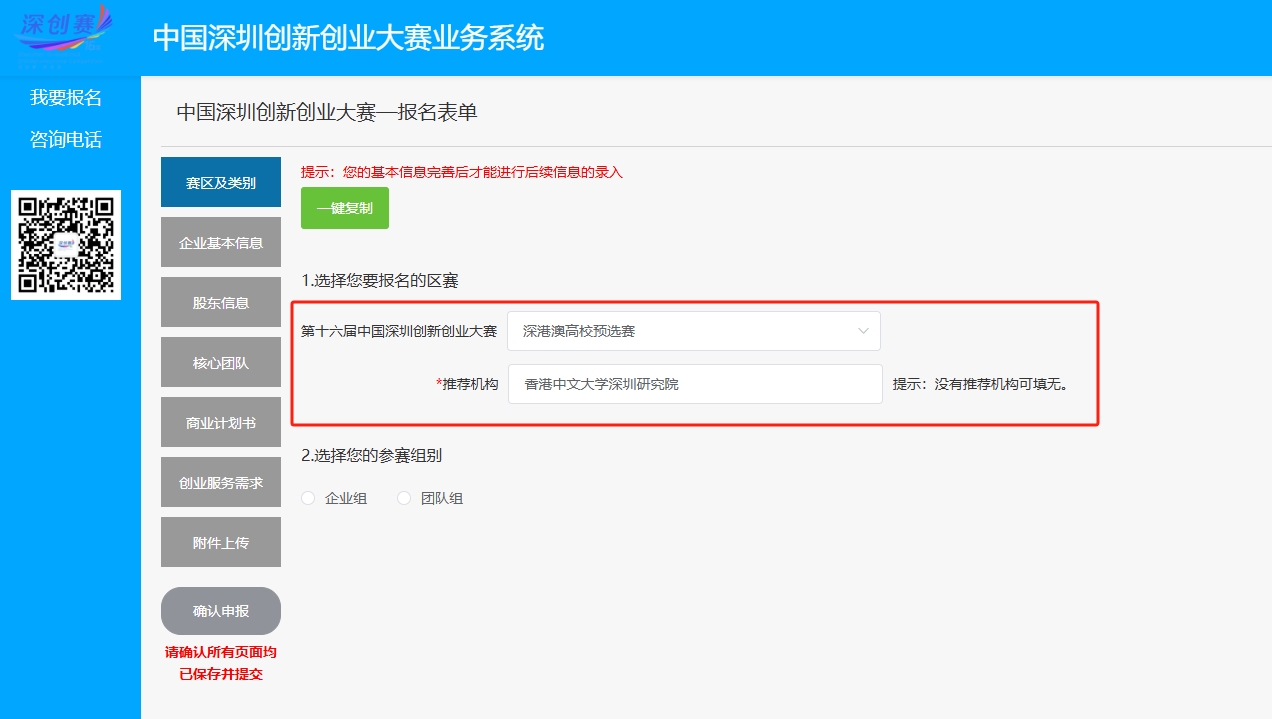Expand the 深港澳高校预选赛 dropdown

(x=694, y=331)
